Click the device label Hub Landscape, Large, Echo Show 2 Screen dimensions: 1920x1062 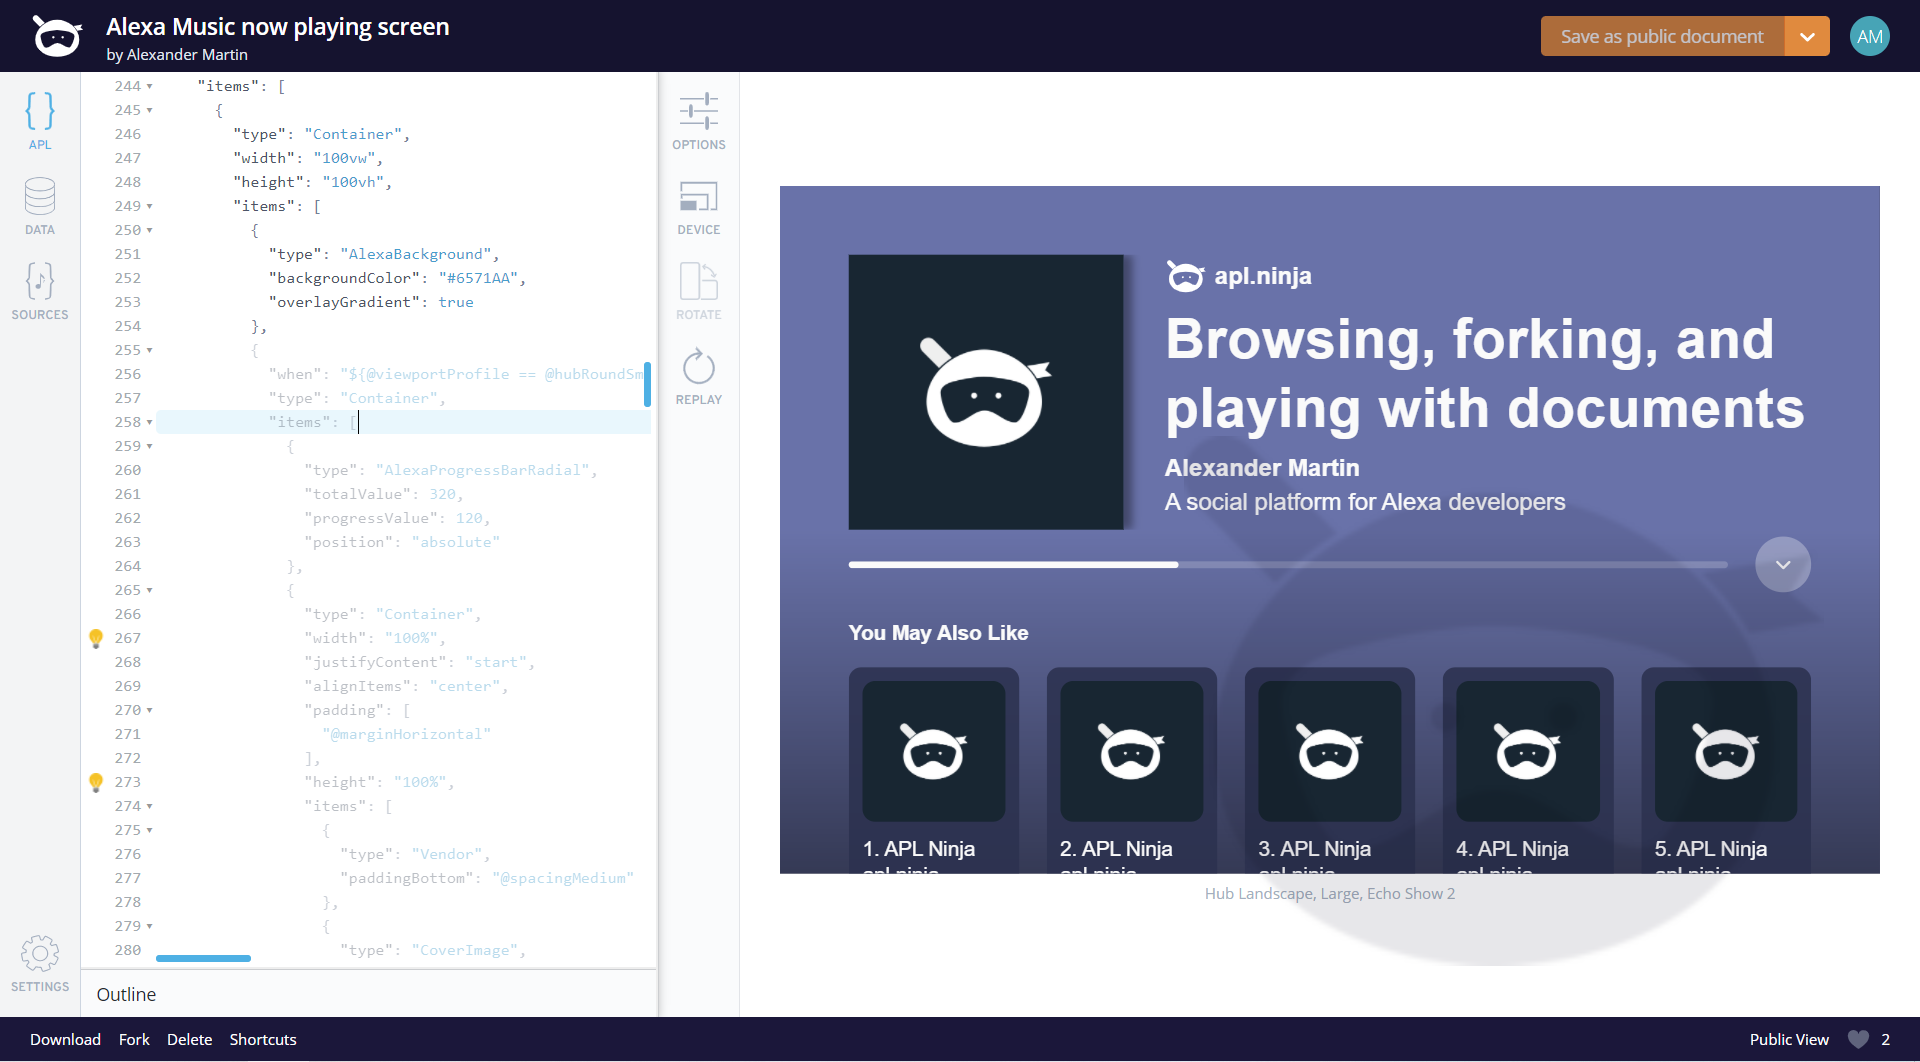1330,893
